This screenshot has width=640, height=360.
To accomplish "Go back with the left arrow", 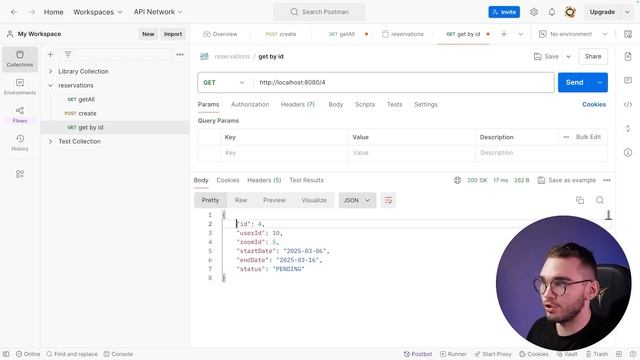I will (x=14, y=12).
